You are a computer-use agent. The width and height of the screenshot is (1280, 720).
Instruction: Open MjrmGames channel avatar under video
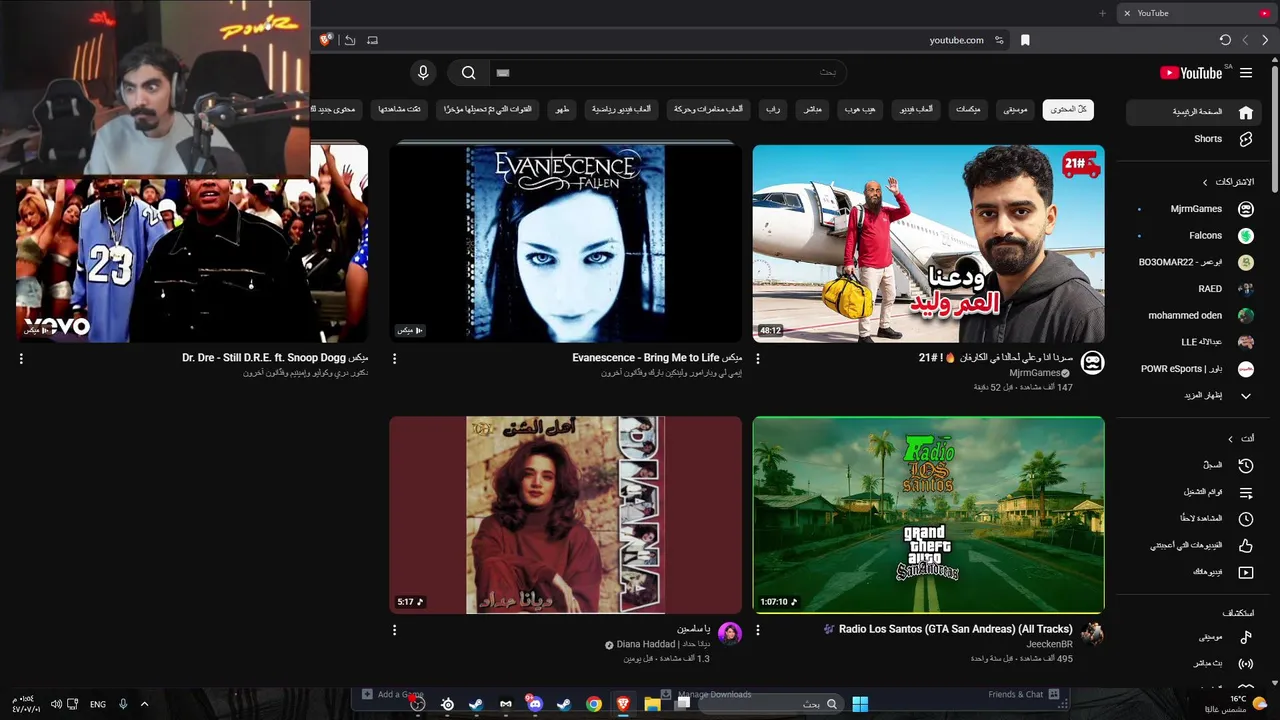click(1093, 363)
